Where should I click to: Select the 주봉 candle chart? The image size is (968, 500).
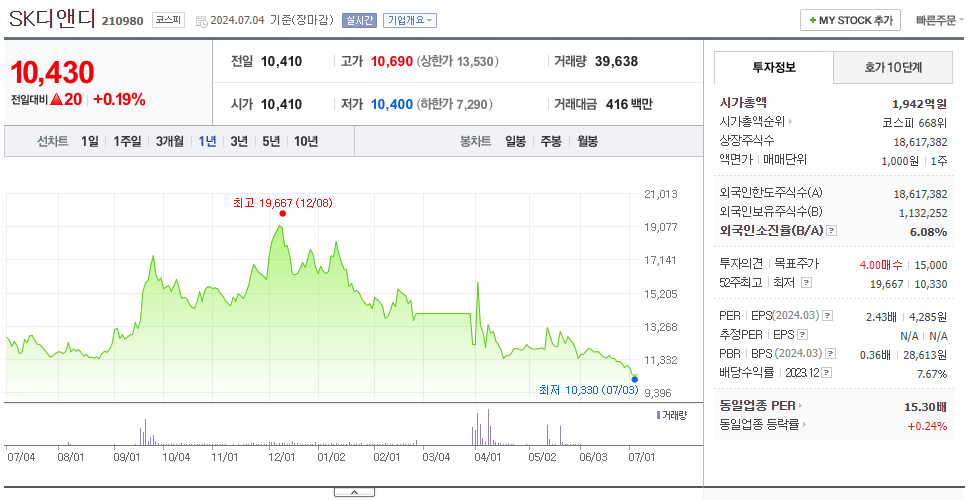(x=551, y=141)
